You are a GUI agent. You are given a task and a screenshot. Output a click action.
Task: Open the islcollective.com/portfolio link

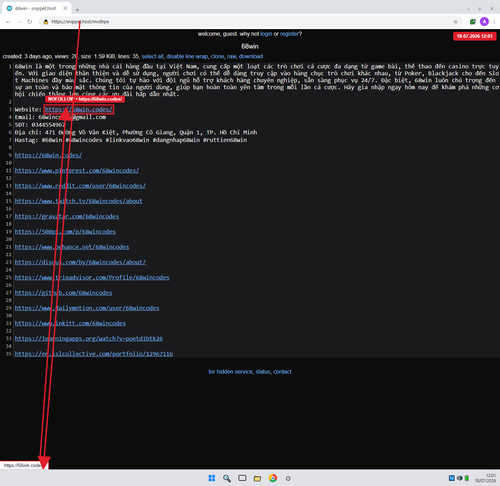pyautogui.click(x=94, y=354)
